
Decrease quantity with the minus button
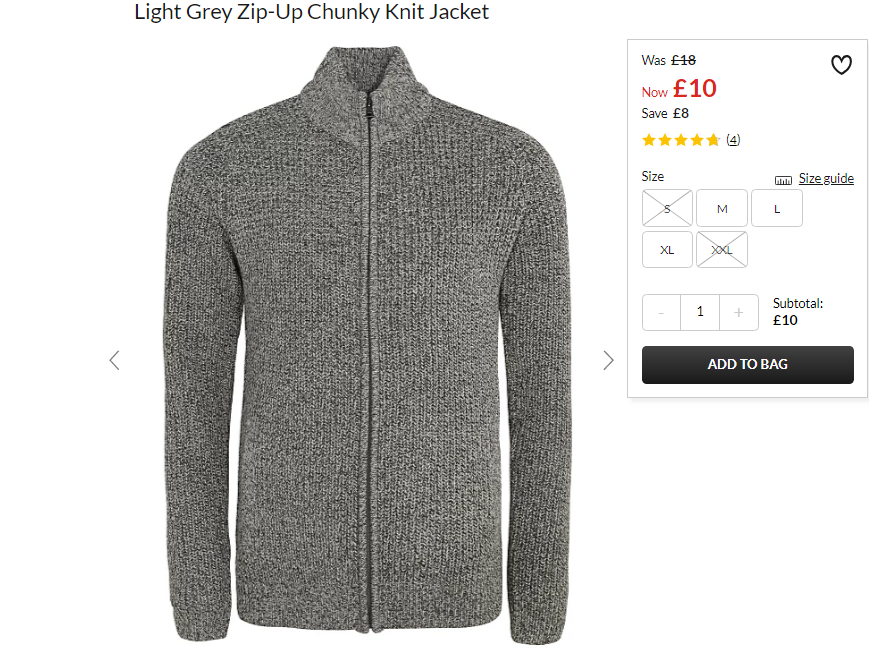661,313
